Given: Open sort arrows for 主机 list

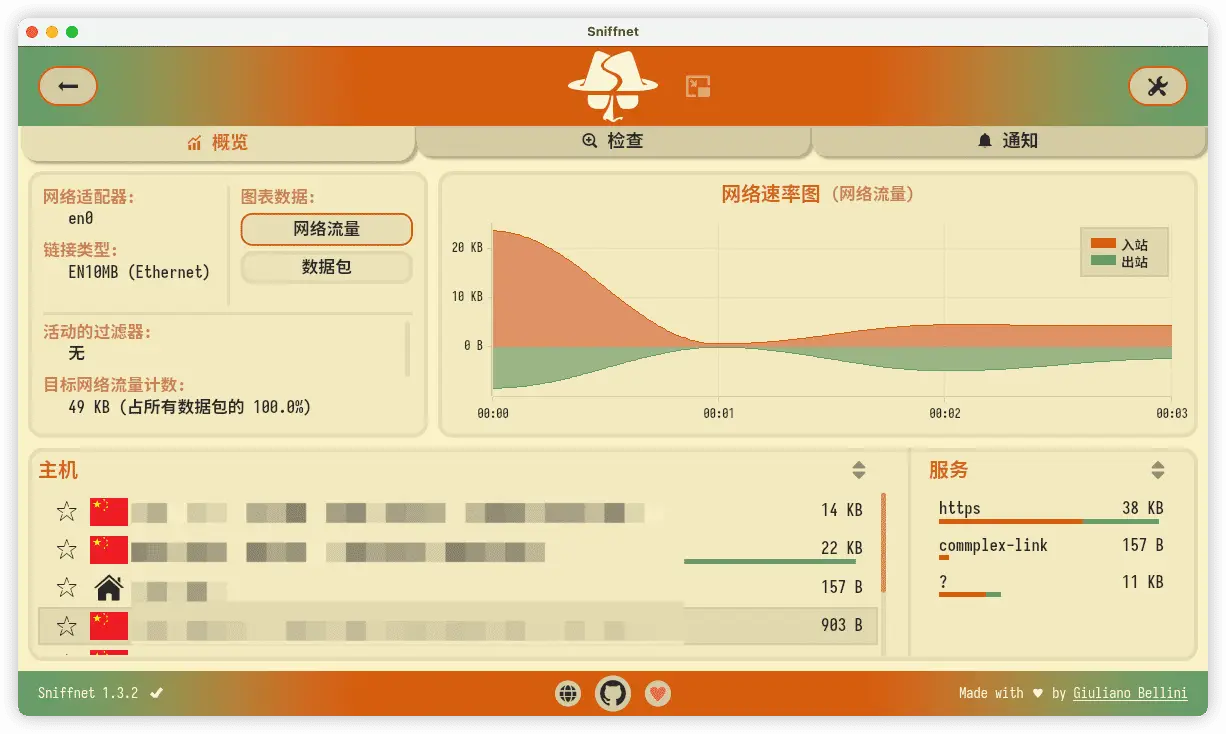Looking at the screenshot, I should [858, 470].
